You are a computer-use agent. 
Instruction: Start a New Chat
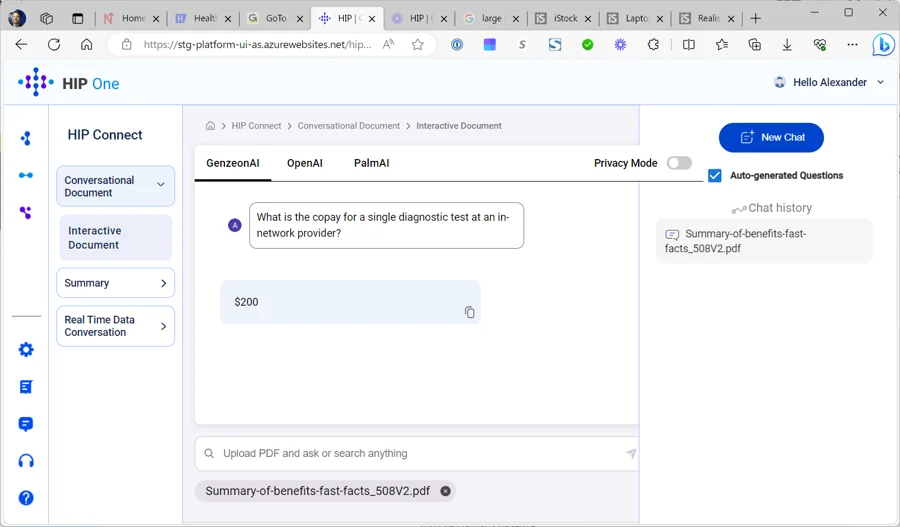tap(771, 137)
